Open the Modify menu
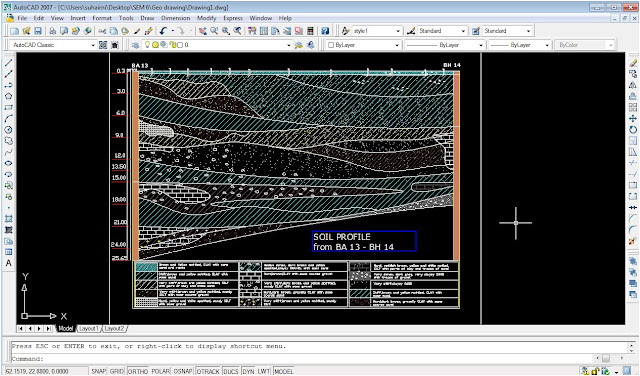The height and width of the screenshot is (376, 640). [207, 18]
